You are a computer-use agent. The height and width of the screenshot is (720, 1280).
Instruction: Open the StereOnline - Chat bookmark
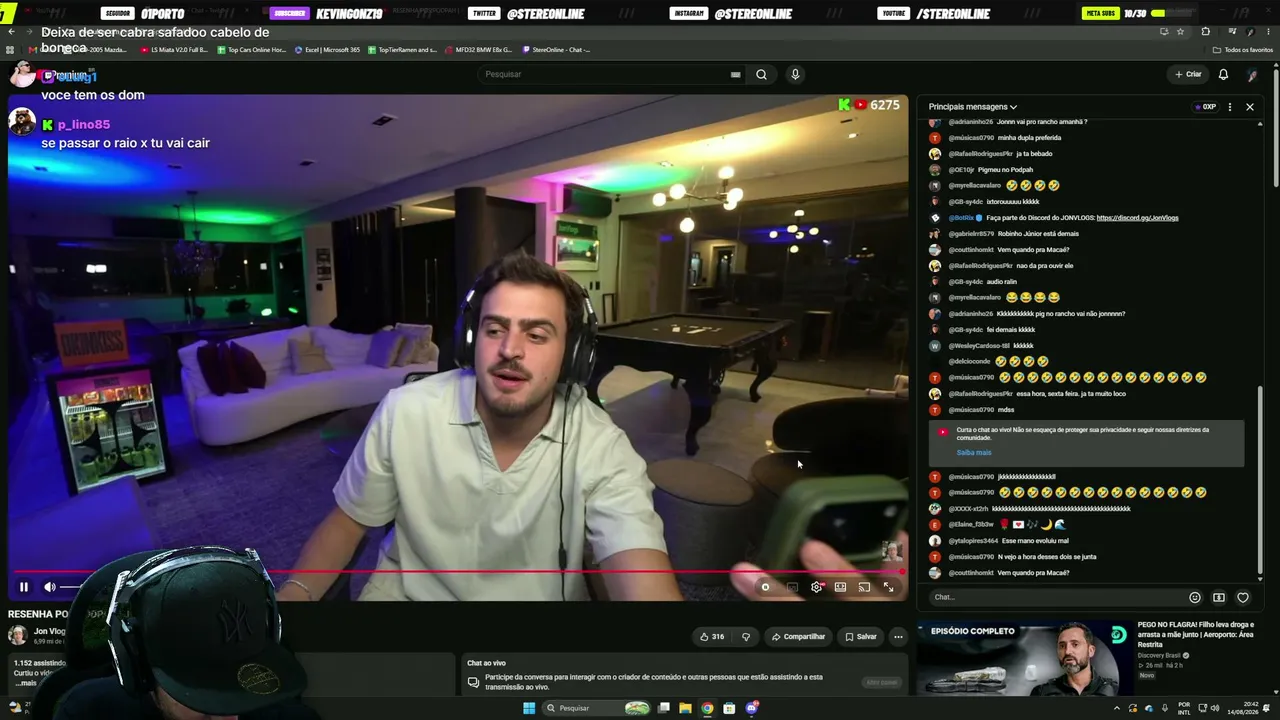pos(555,49)
